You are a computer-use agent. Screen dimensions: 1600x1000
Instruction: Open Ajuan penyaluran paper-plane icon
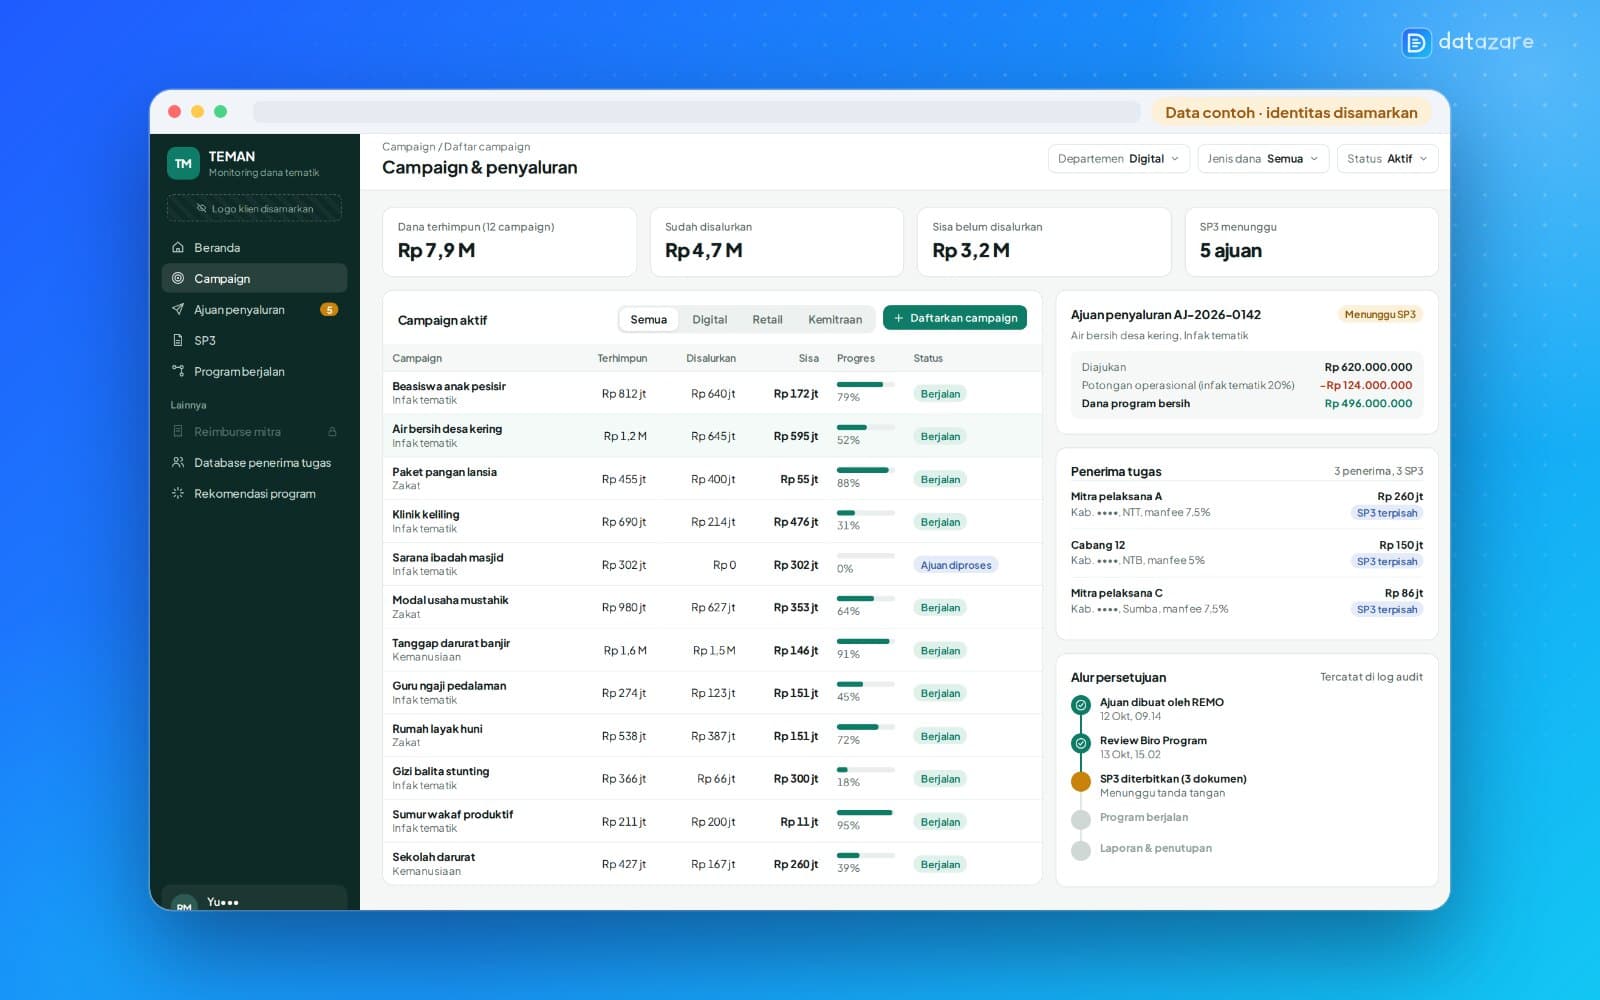click(178, 309)
